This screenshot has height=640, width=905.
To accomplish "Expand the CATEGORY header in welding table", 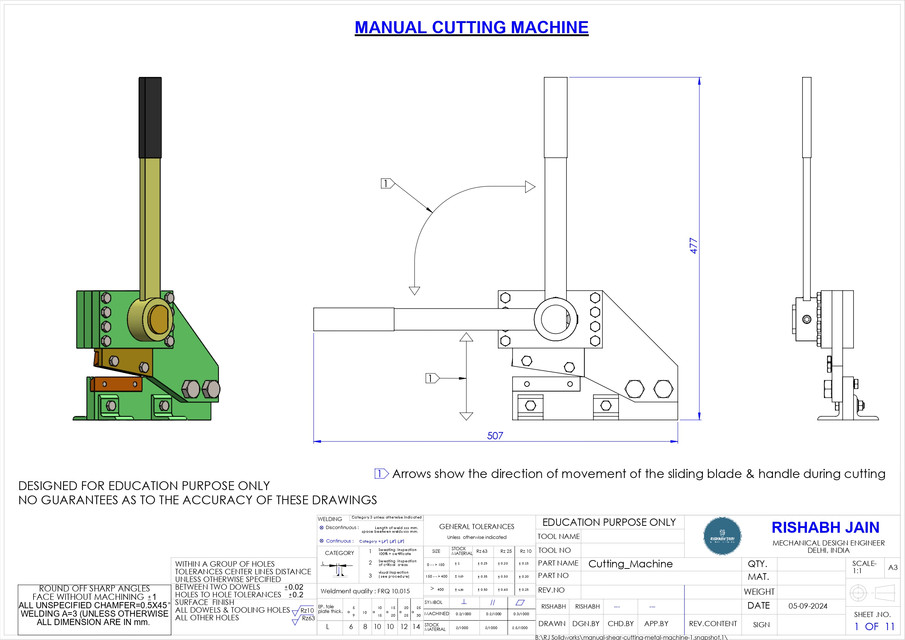I will pos(339,553).
